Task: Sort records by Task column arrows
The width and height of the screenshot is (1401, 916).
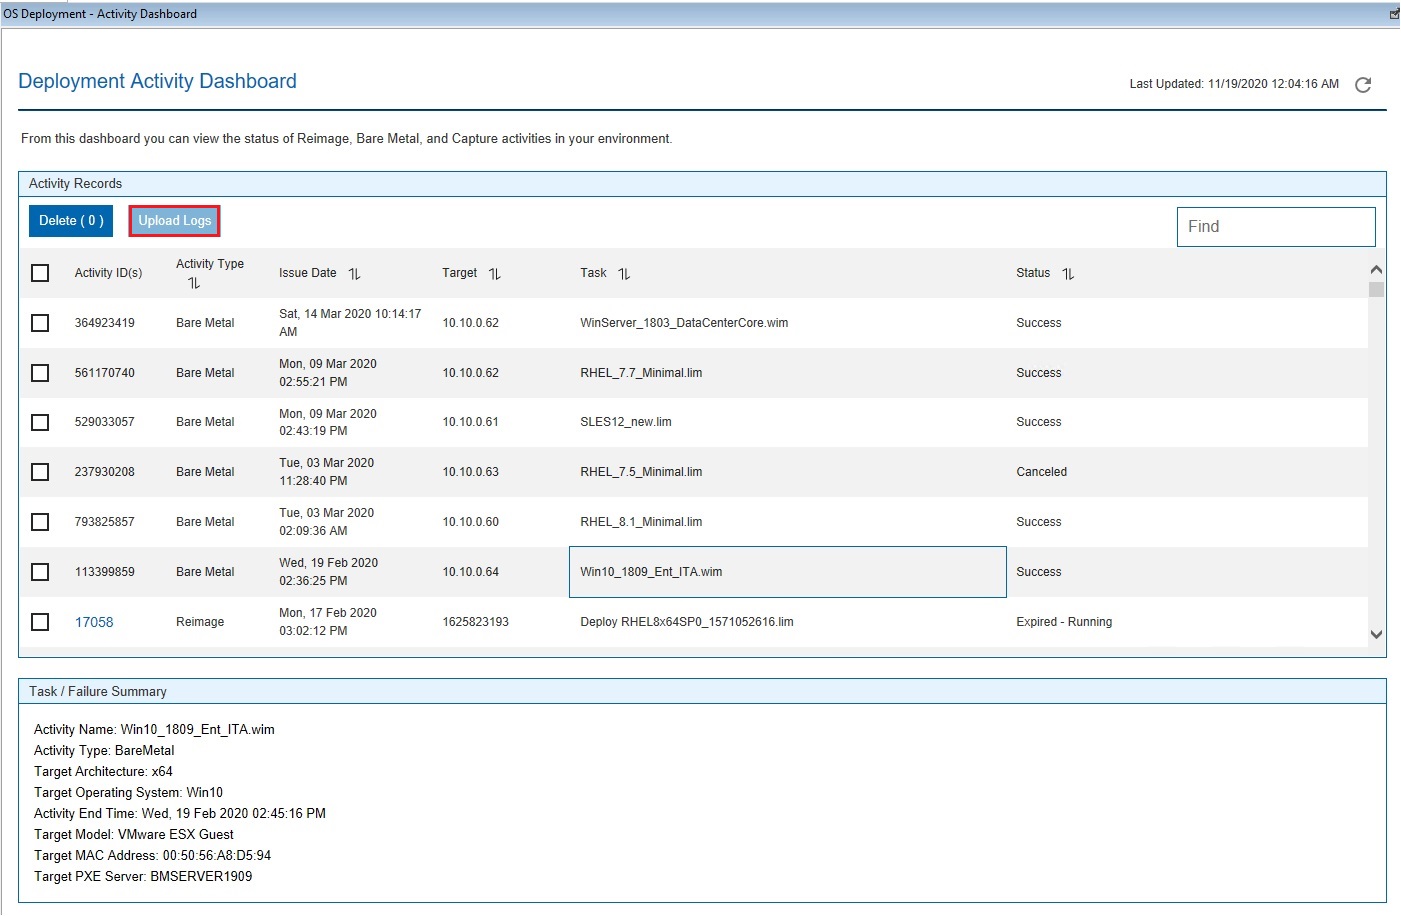Action: [x=624, y=274]
